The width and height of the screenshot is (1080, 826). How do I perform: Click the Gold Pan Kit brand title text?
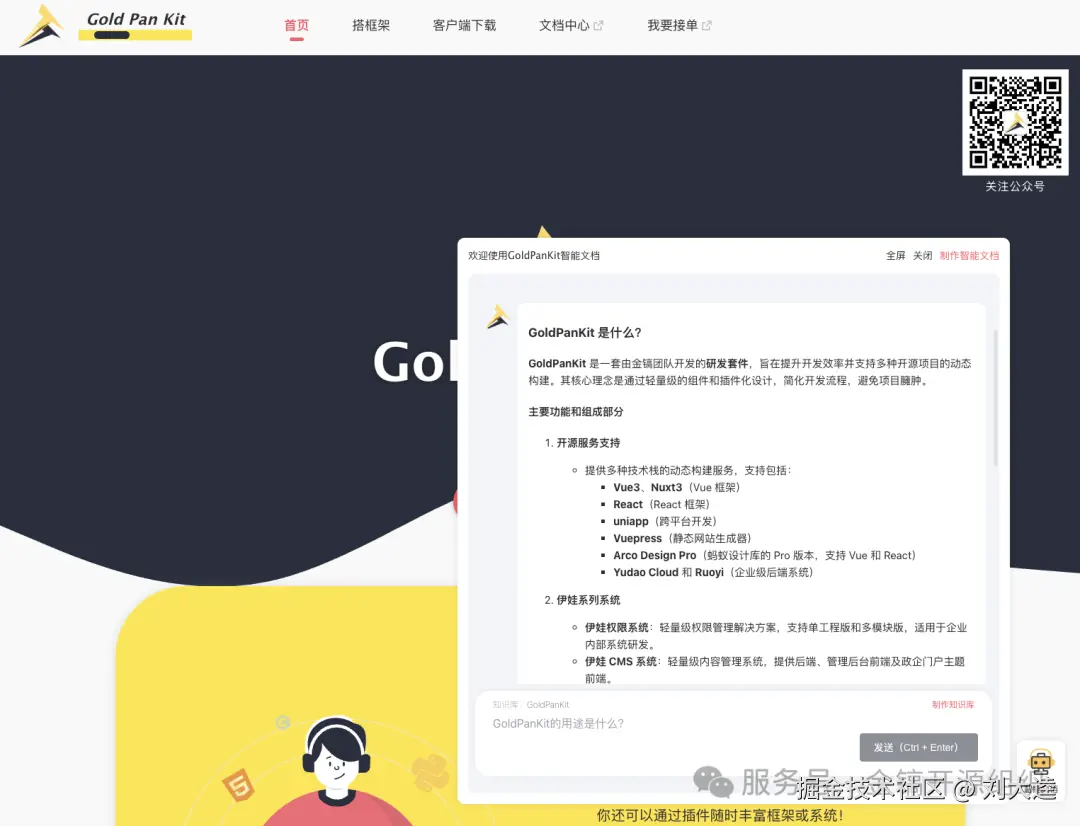point(136,19)
